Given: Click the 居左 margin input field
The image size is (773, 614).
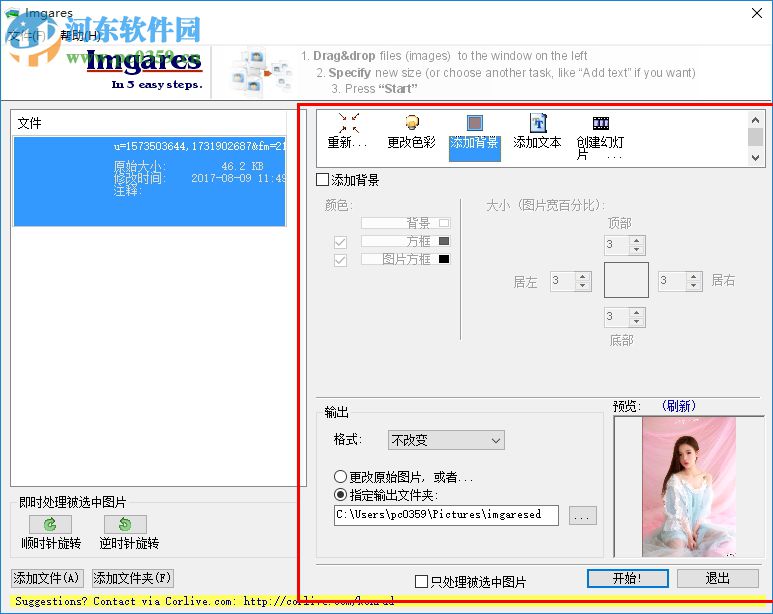Looking at the screenshot, I should 563,281.
